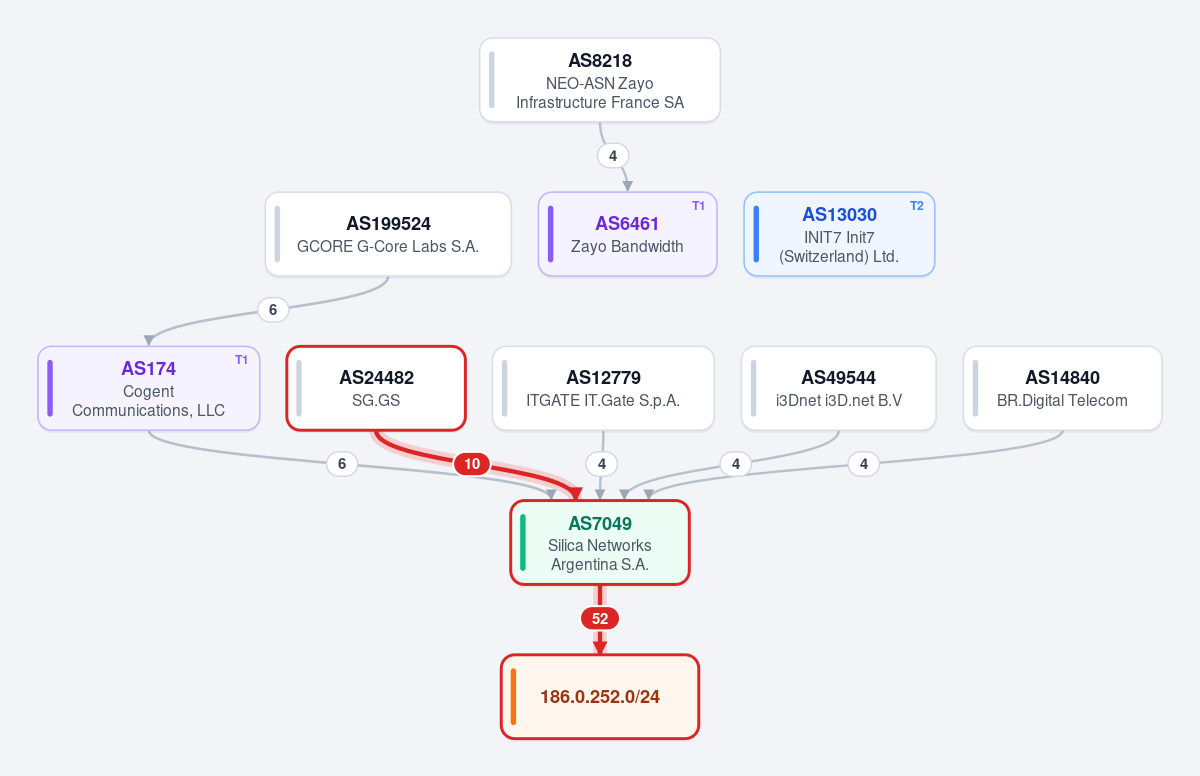
Task: Click the edge label 6 below AS174
Action: 342,464
